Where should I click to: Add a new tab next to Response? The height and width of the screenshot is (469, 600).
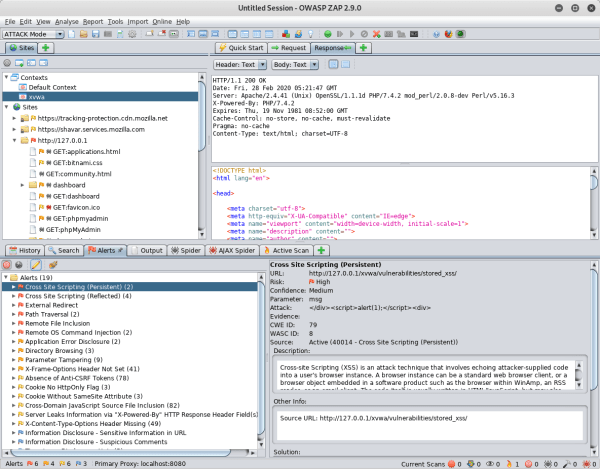pos(364,48)
